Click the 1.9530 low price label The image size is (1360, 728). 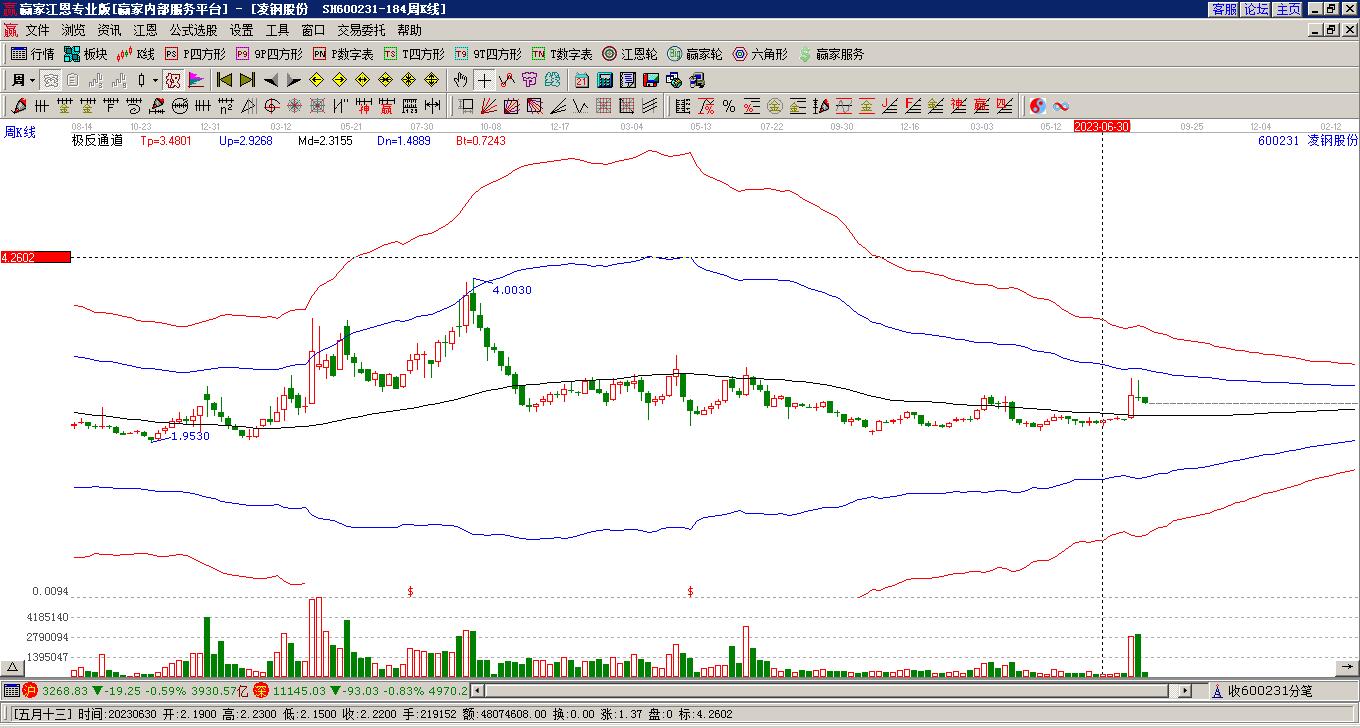click(190, 436)
